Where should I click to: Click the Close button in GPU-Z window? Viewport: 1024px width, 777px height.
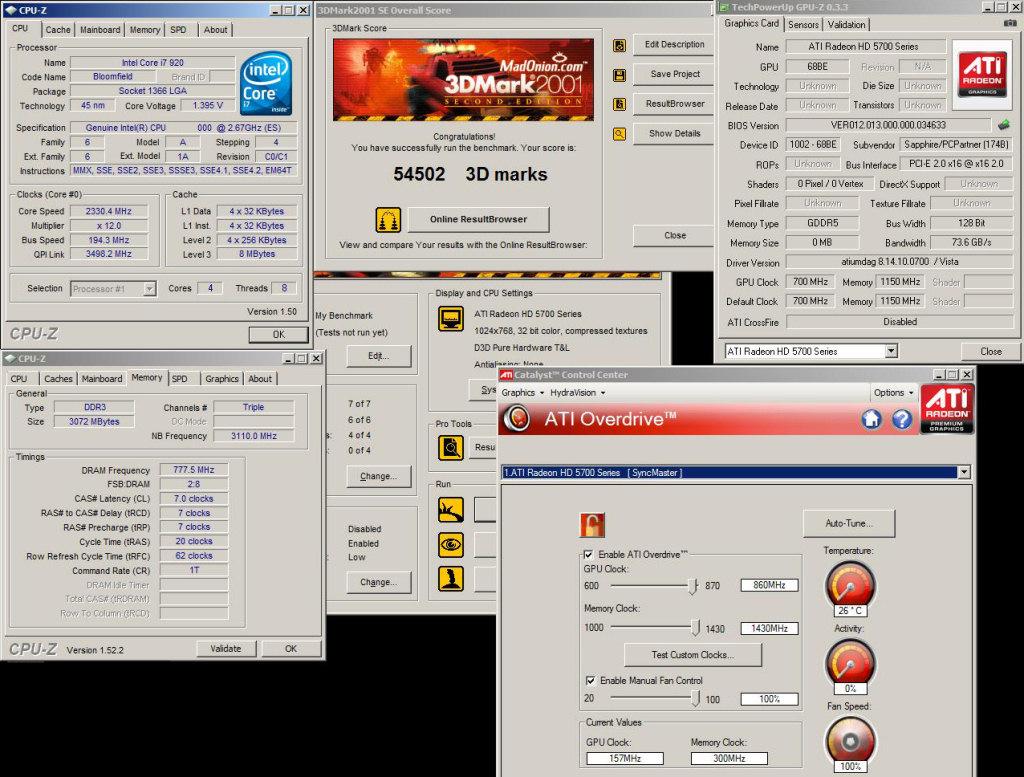tap(991, 351)
